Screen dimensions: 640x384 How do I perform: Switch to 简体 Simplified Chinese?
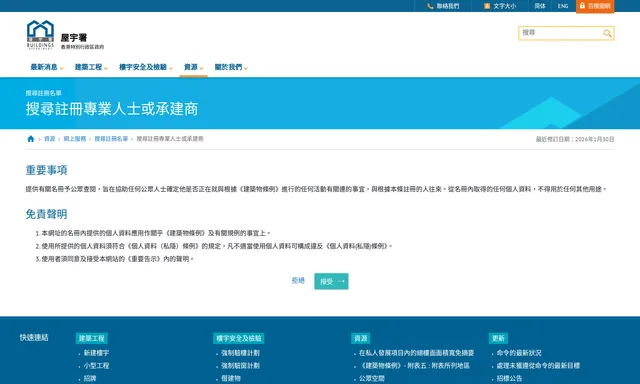540,6
